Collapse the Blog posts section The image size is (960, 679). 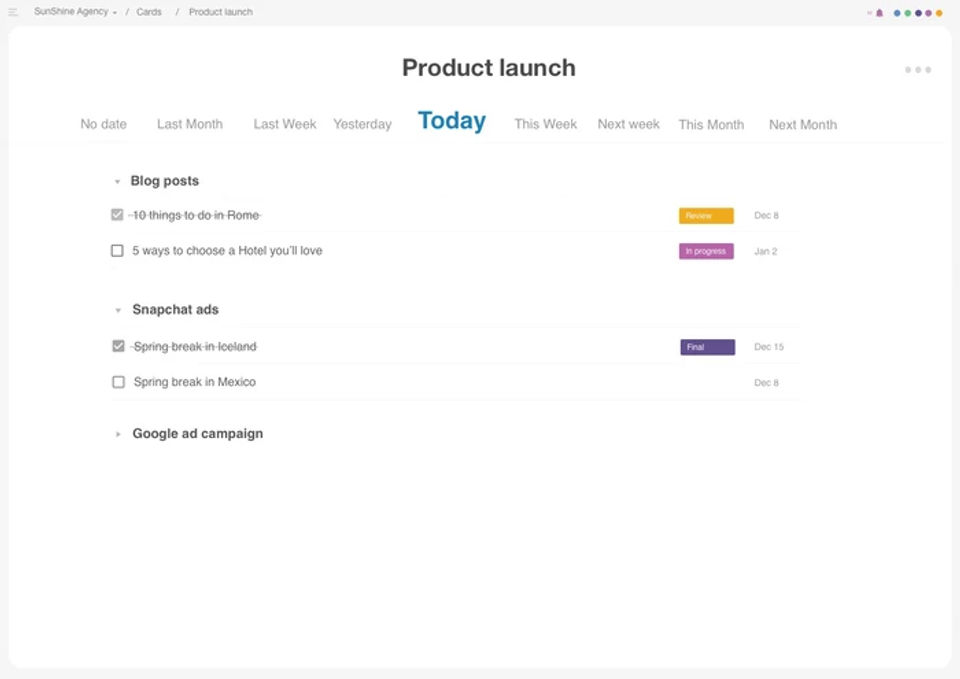point(117,182)
